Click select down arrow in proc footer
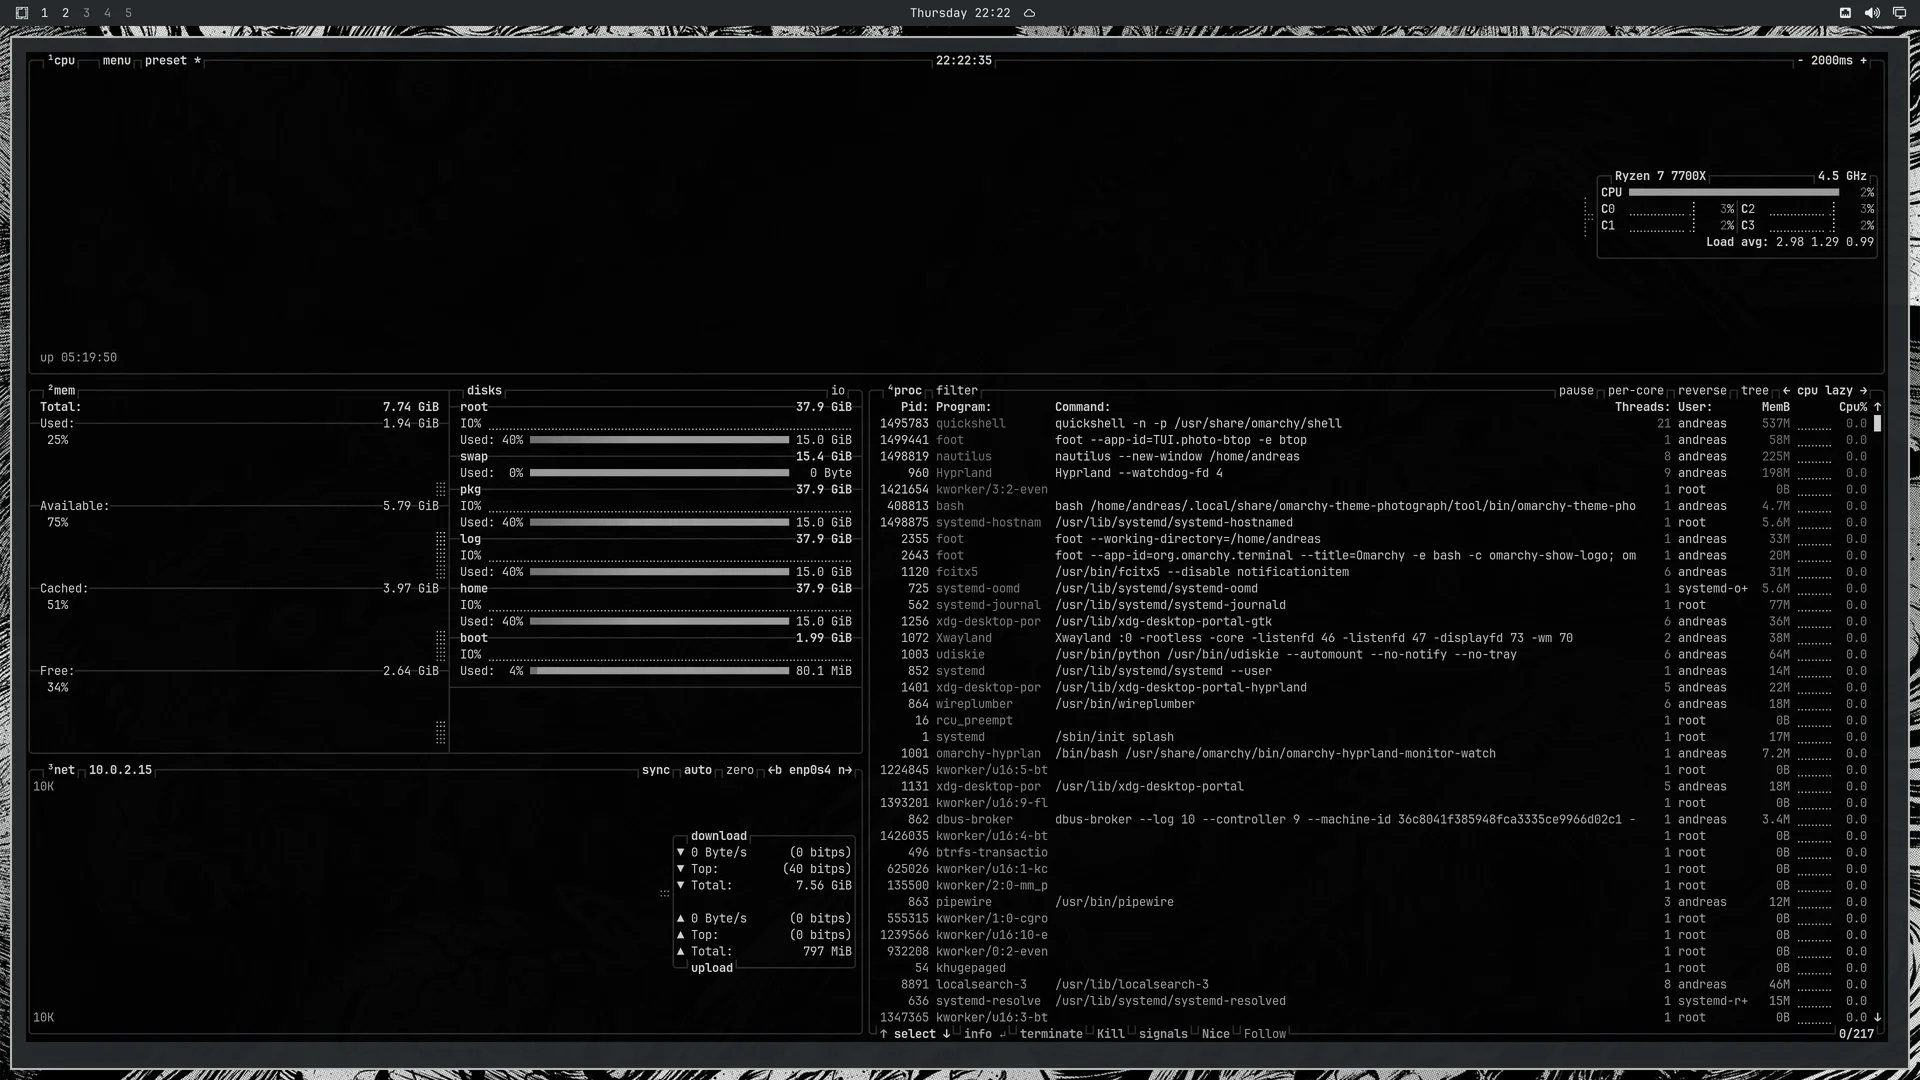Image resolution: width=1920 pixels, height=1080 pixels. [946, 1034]
